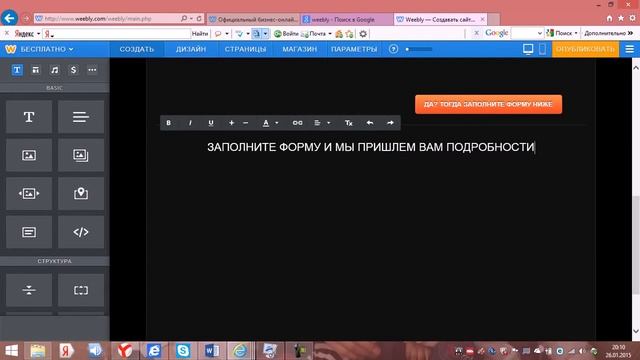Open the СТРАНИЦЫ tab
Viewport: 640px width, 360px height.
click(x=245, y=49)
